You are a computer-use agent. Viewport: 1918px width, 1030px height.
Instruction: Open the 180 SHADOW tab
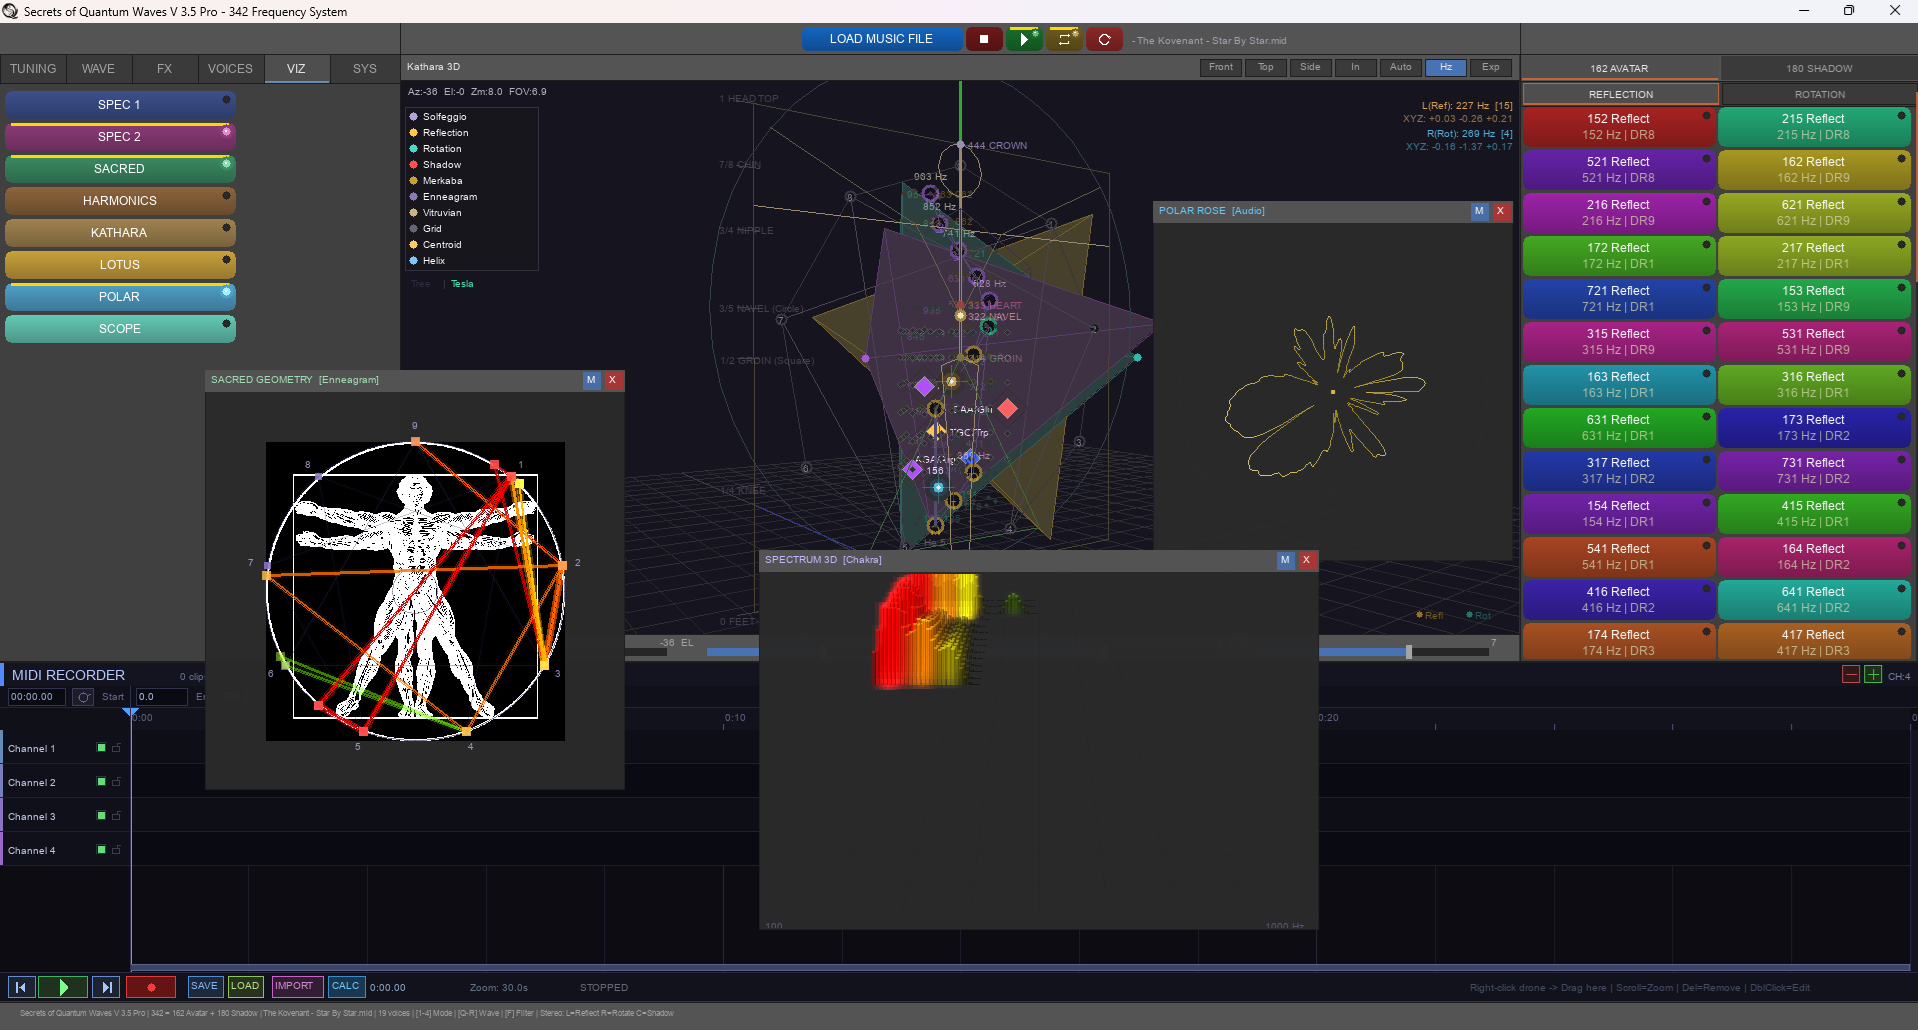tap(1819, 69)
